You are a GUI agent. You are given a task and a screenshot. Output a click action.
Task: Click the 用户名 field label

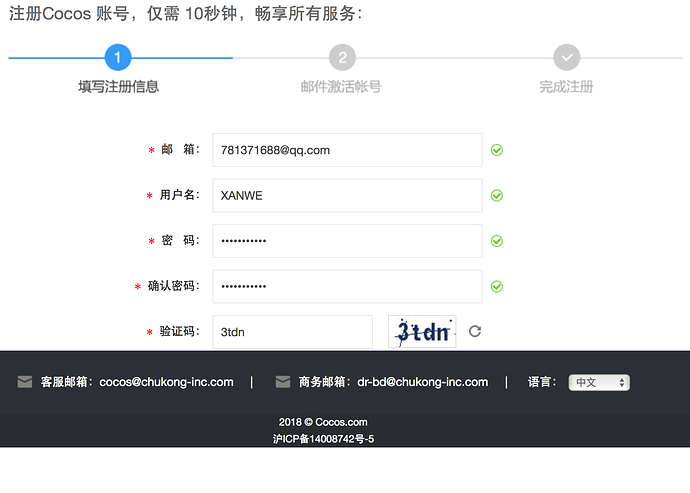(180, 195)
